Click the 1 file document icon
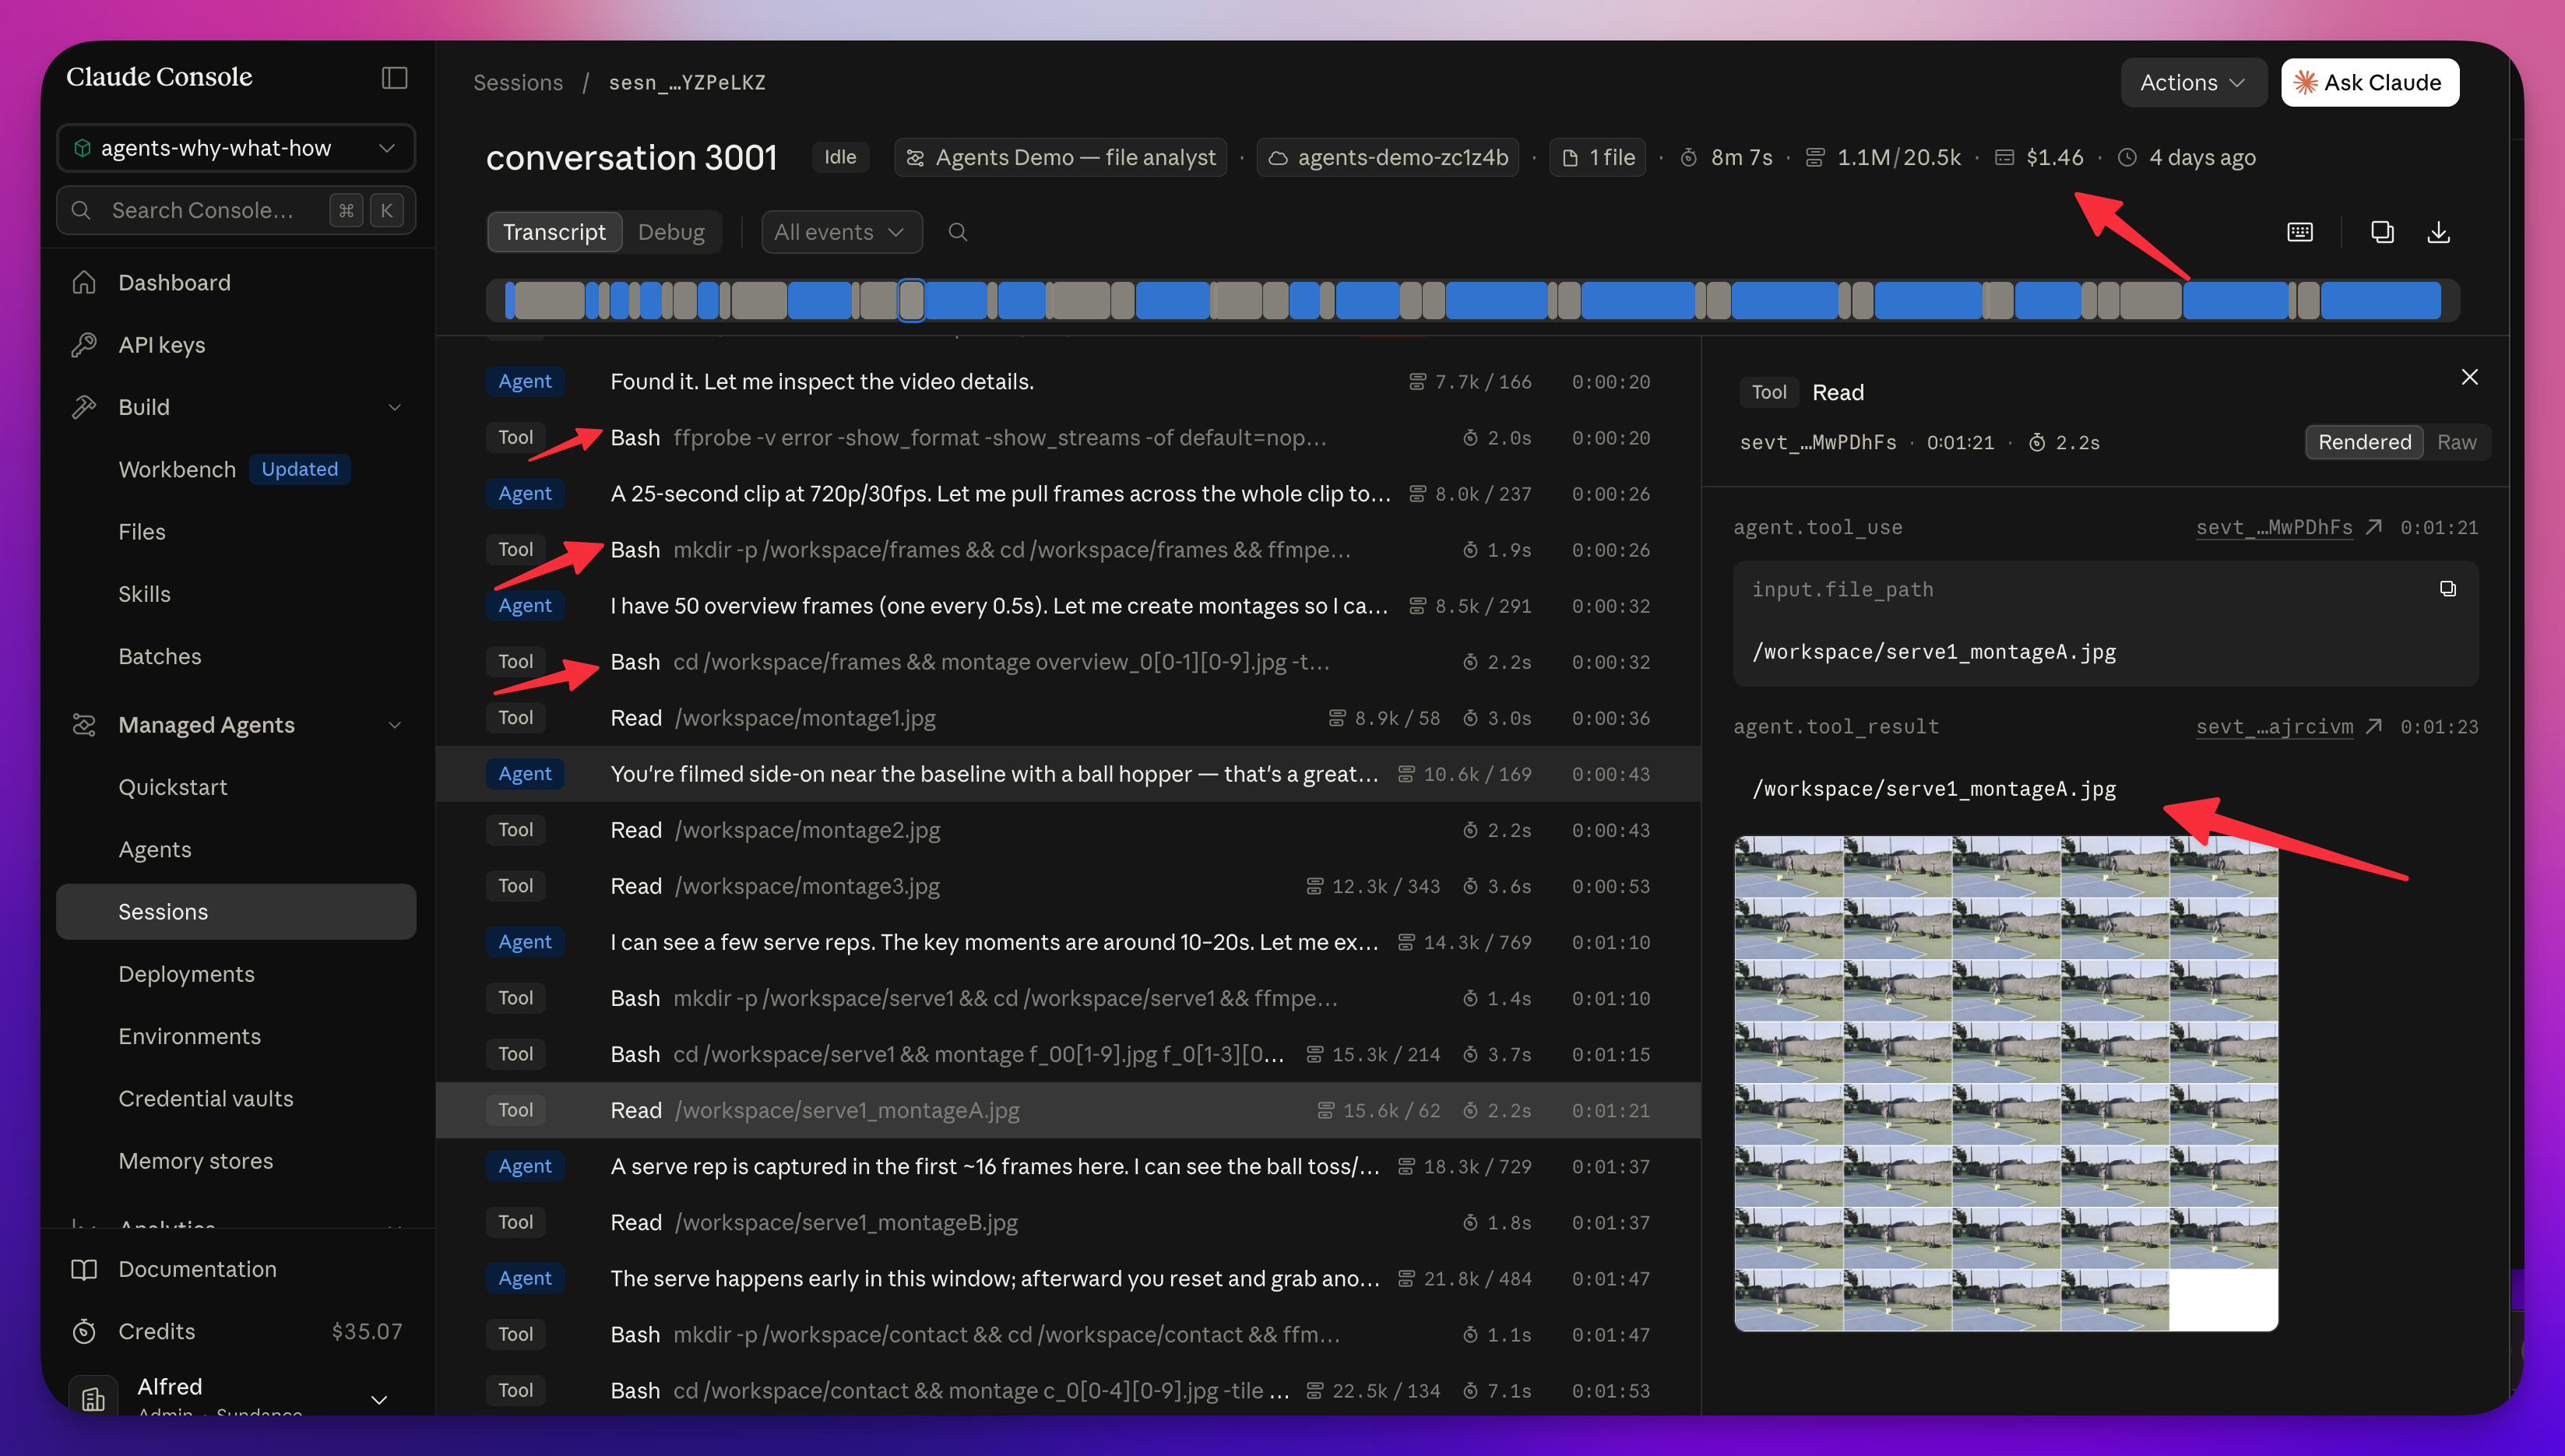This screenshot has height=1456, width=2565. click(1570, 157)
